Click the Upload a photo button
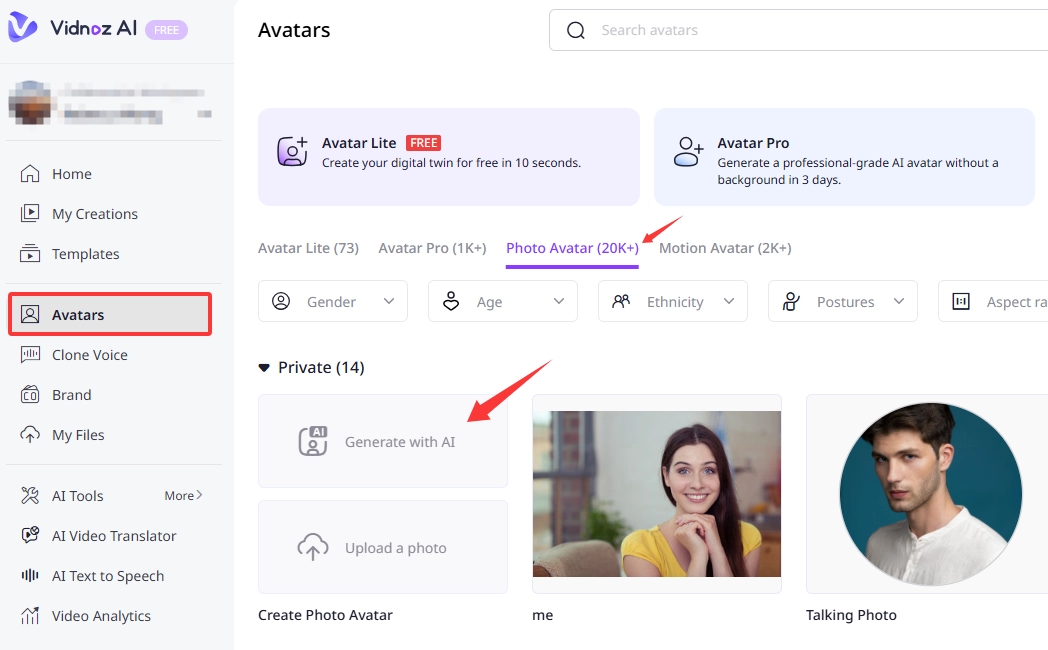The width and height of the screenshot is (1048, 650). (x=383, y=548)
